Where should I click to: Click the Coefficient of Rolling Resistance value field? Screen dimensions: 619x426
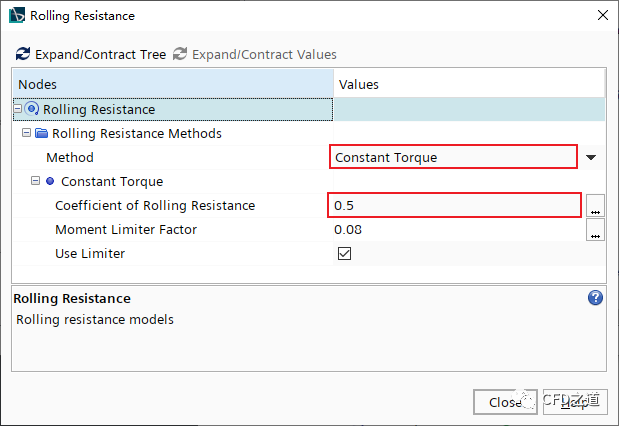coord(455,205)
